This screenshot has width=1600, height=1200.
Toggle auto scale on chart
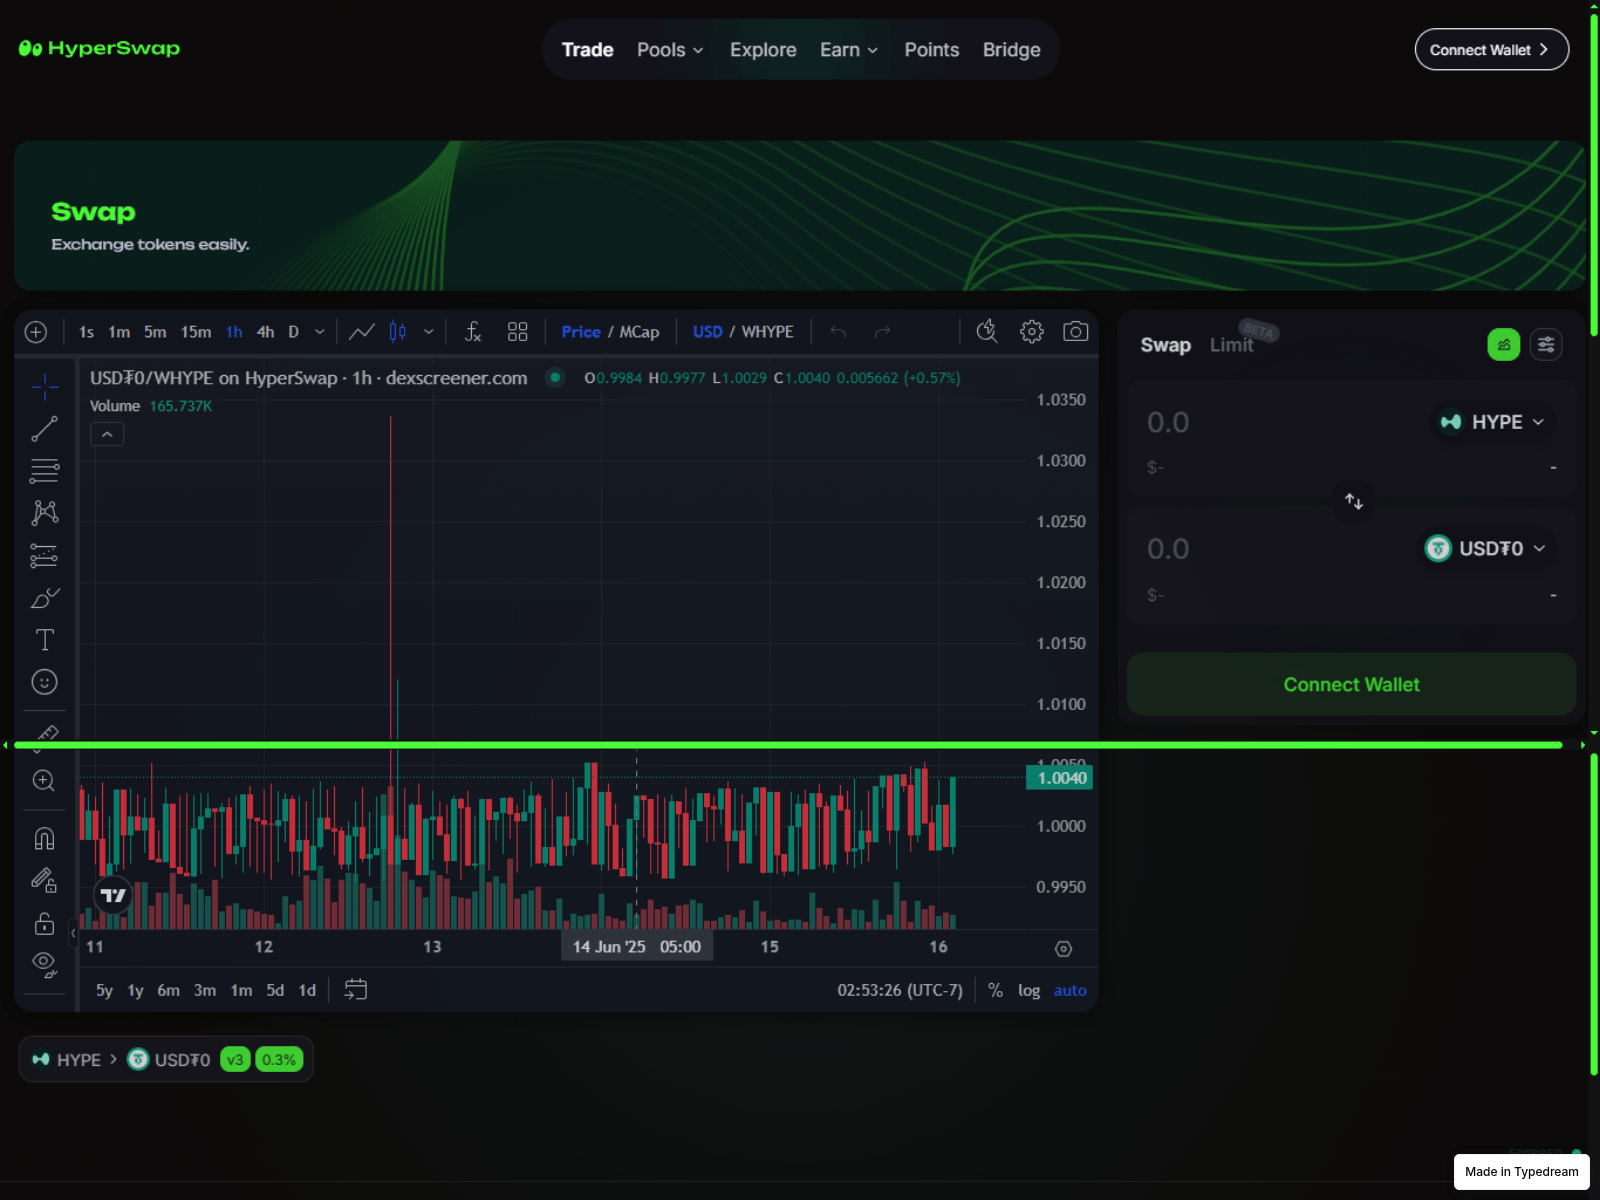pos(1070,990)
